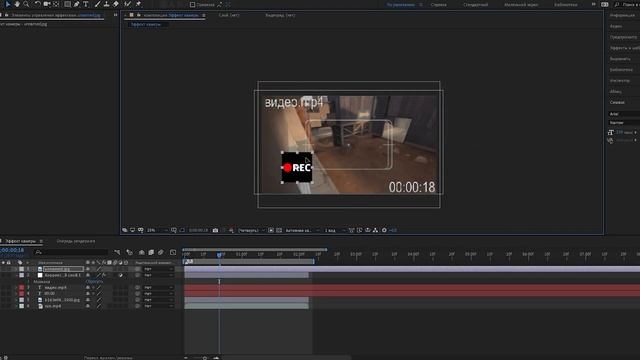Select the REC image in composition viewer

tap(297, 167)
